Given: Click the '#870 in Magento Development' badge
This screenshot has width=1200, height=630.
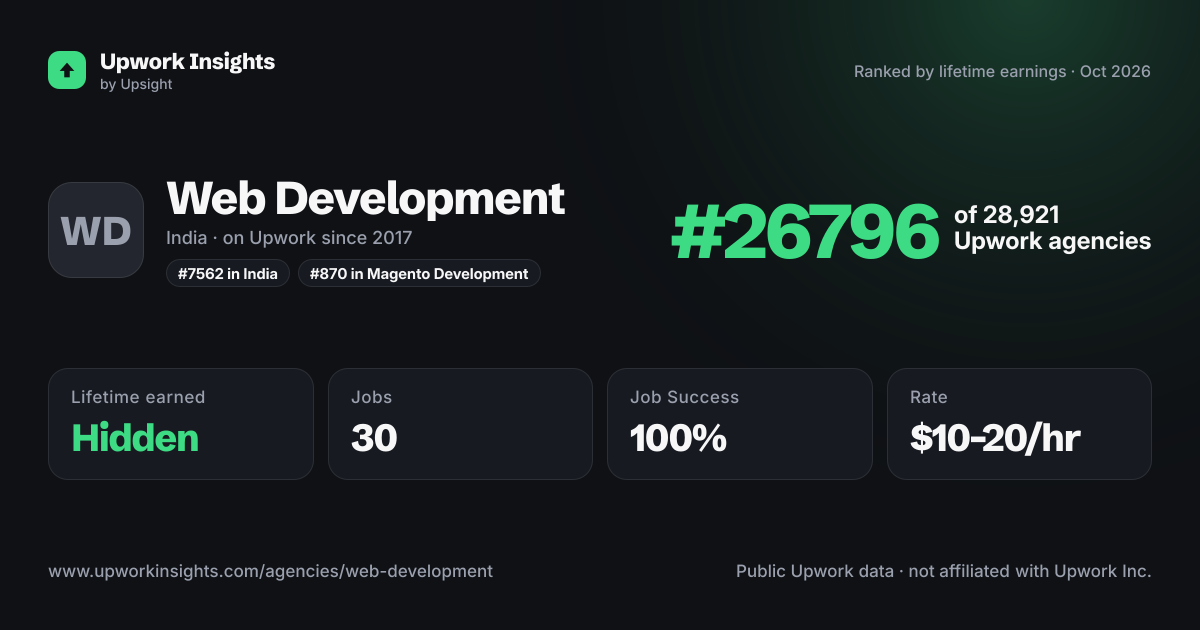Looking at the screenshot, I should tap(419, 273).
